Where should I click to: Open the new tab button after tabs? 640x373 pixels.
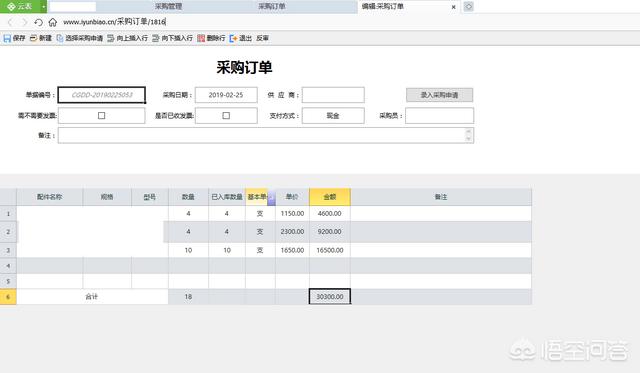click(469, 7)
